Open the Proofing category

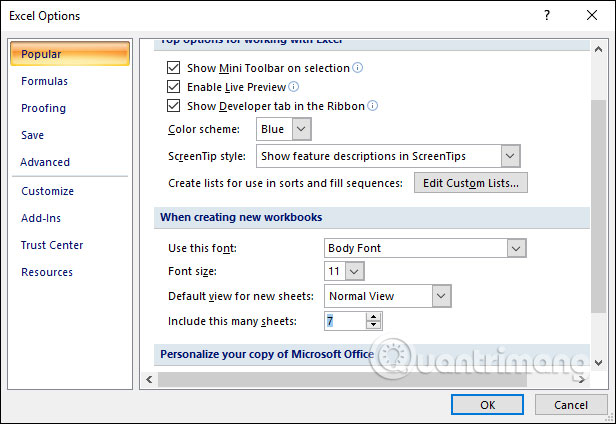pos(43,108)
